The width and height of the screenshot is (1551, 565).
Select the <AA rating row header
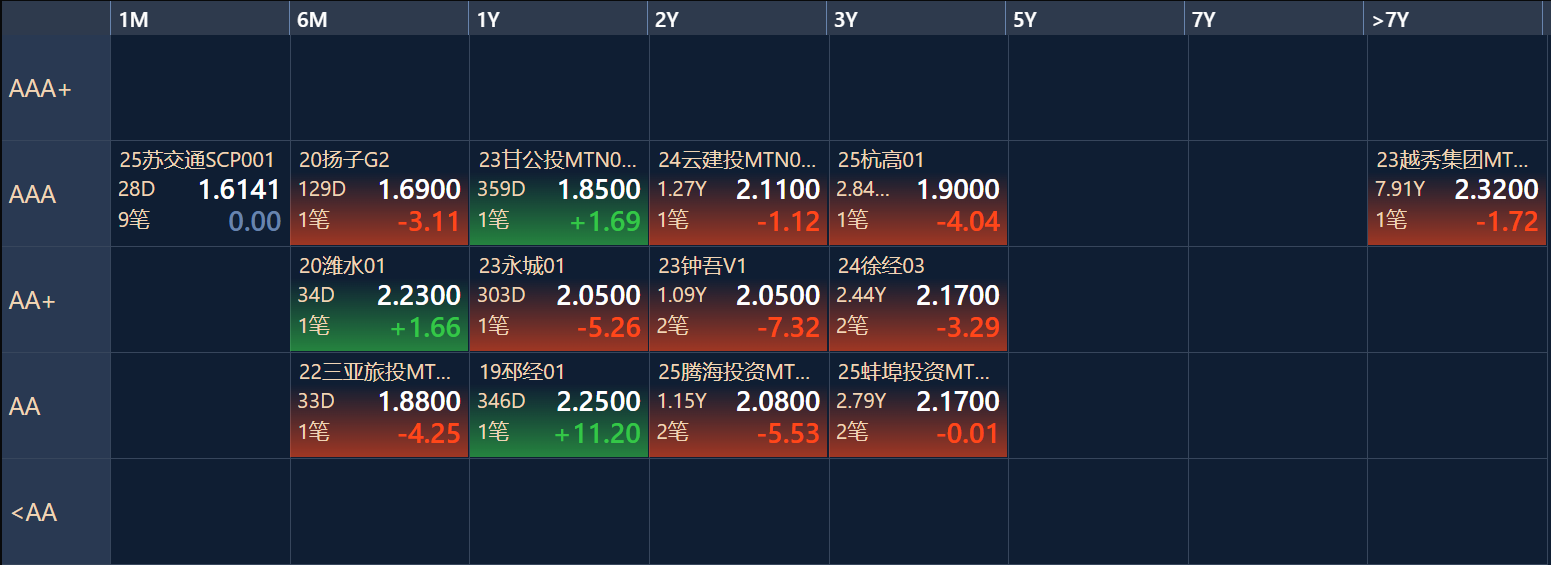click(x=56, y=512)
